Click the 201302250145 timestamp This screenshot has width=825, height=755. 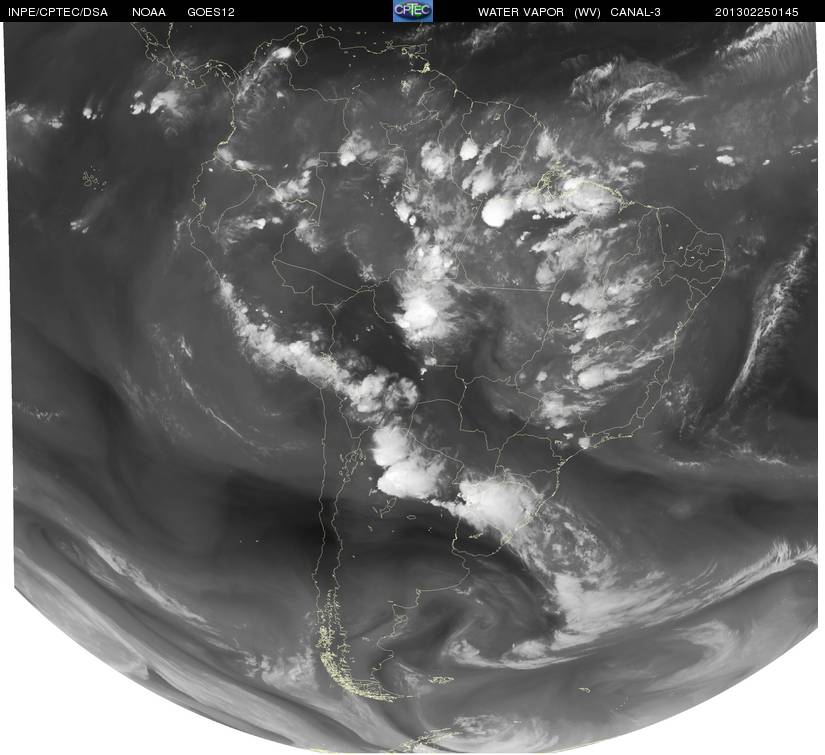757,12
